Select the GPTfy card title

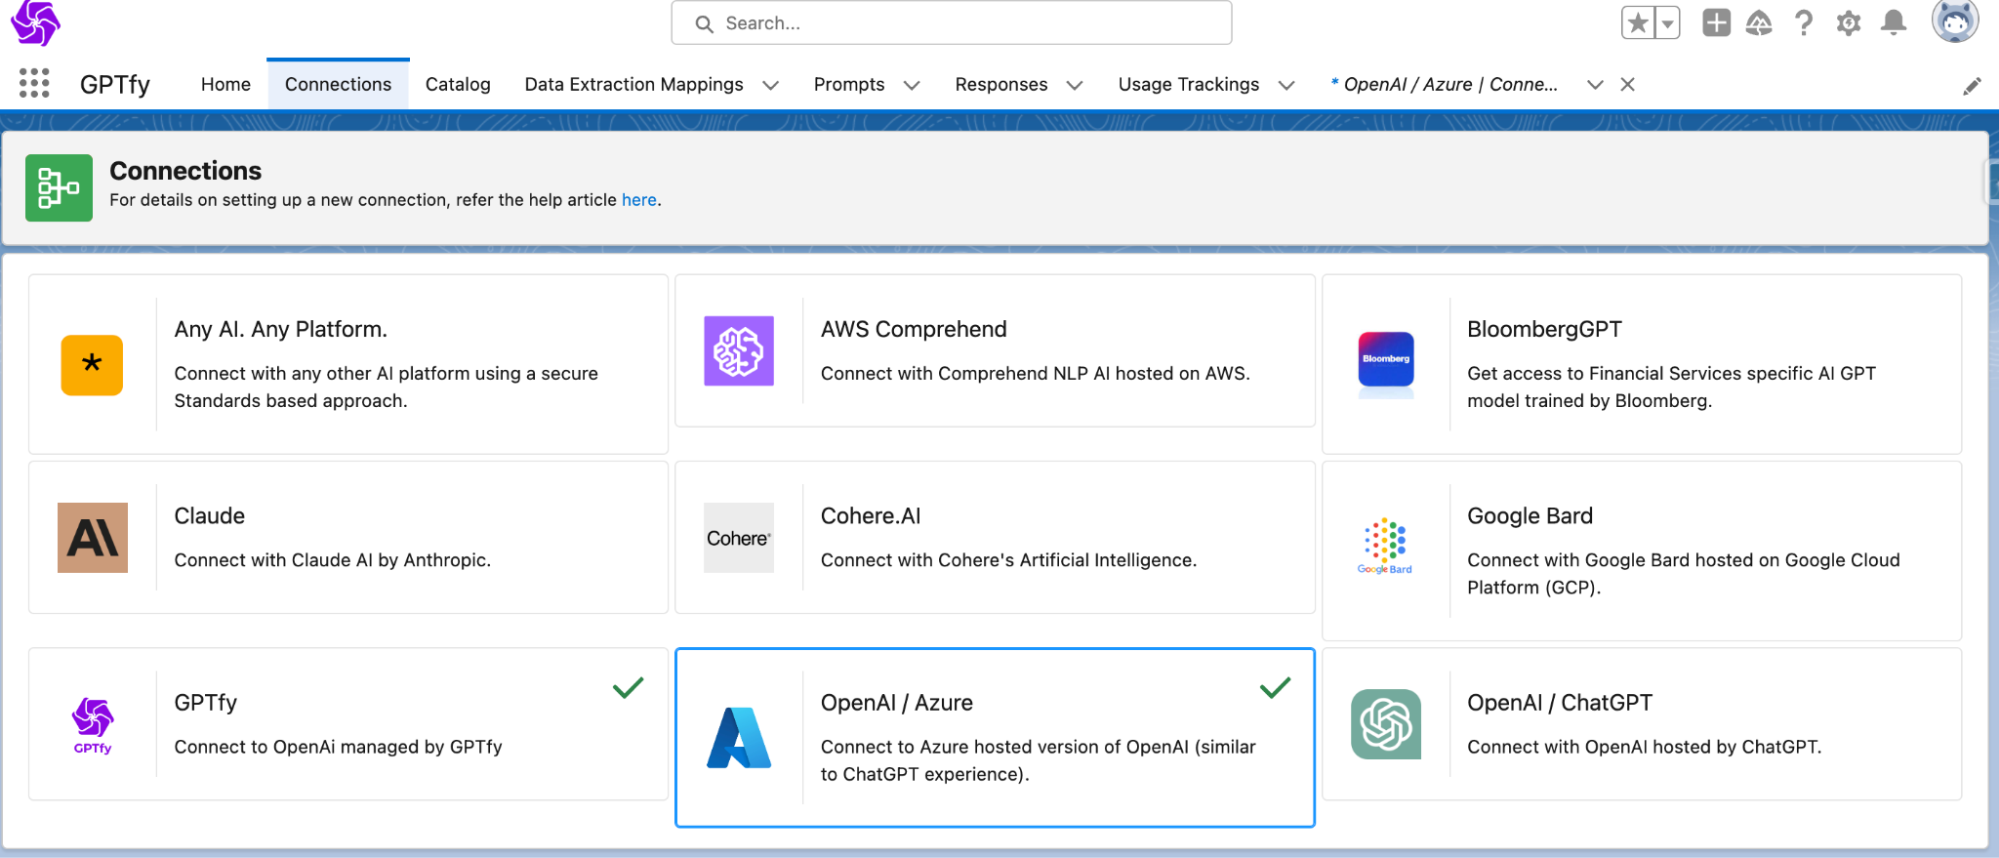pos(206,703)
